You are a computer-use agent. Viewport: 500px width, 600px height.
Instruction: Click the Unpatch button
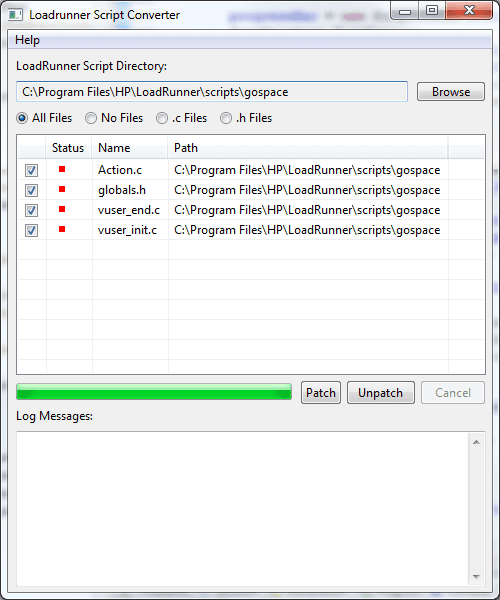[x=381, y=393]
